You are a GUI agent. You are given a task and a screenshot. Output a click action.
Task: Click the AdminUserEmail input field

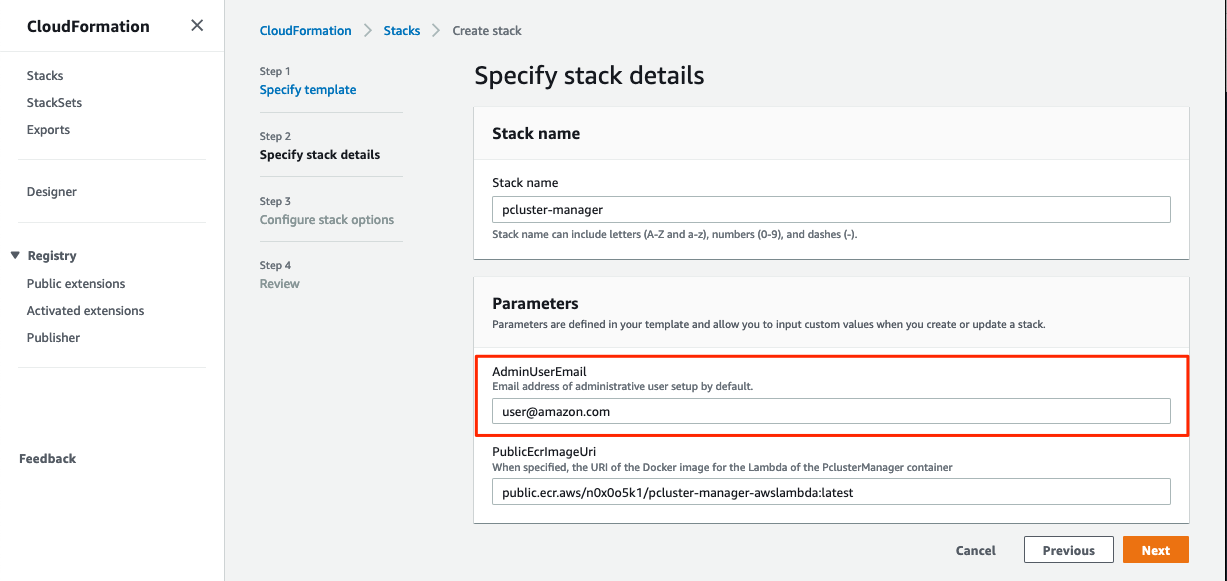point(830,411)
